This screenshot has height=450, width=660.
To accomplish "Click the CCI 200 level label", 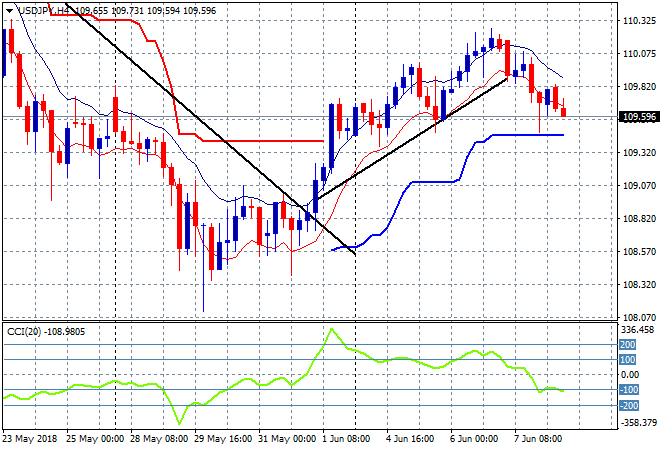I will coord(628,345).
